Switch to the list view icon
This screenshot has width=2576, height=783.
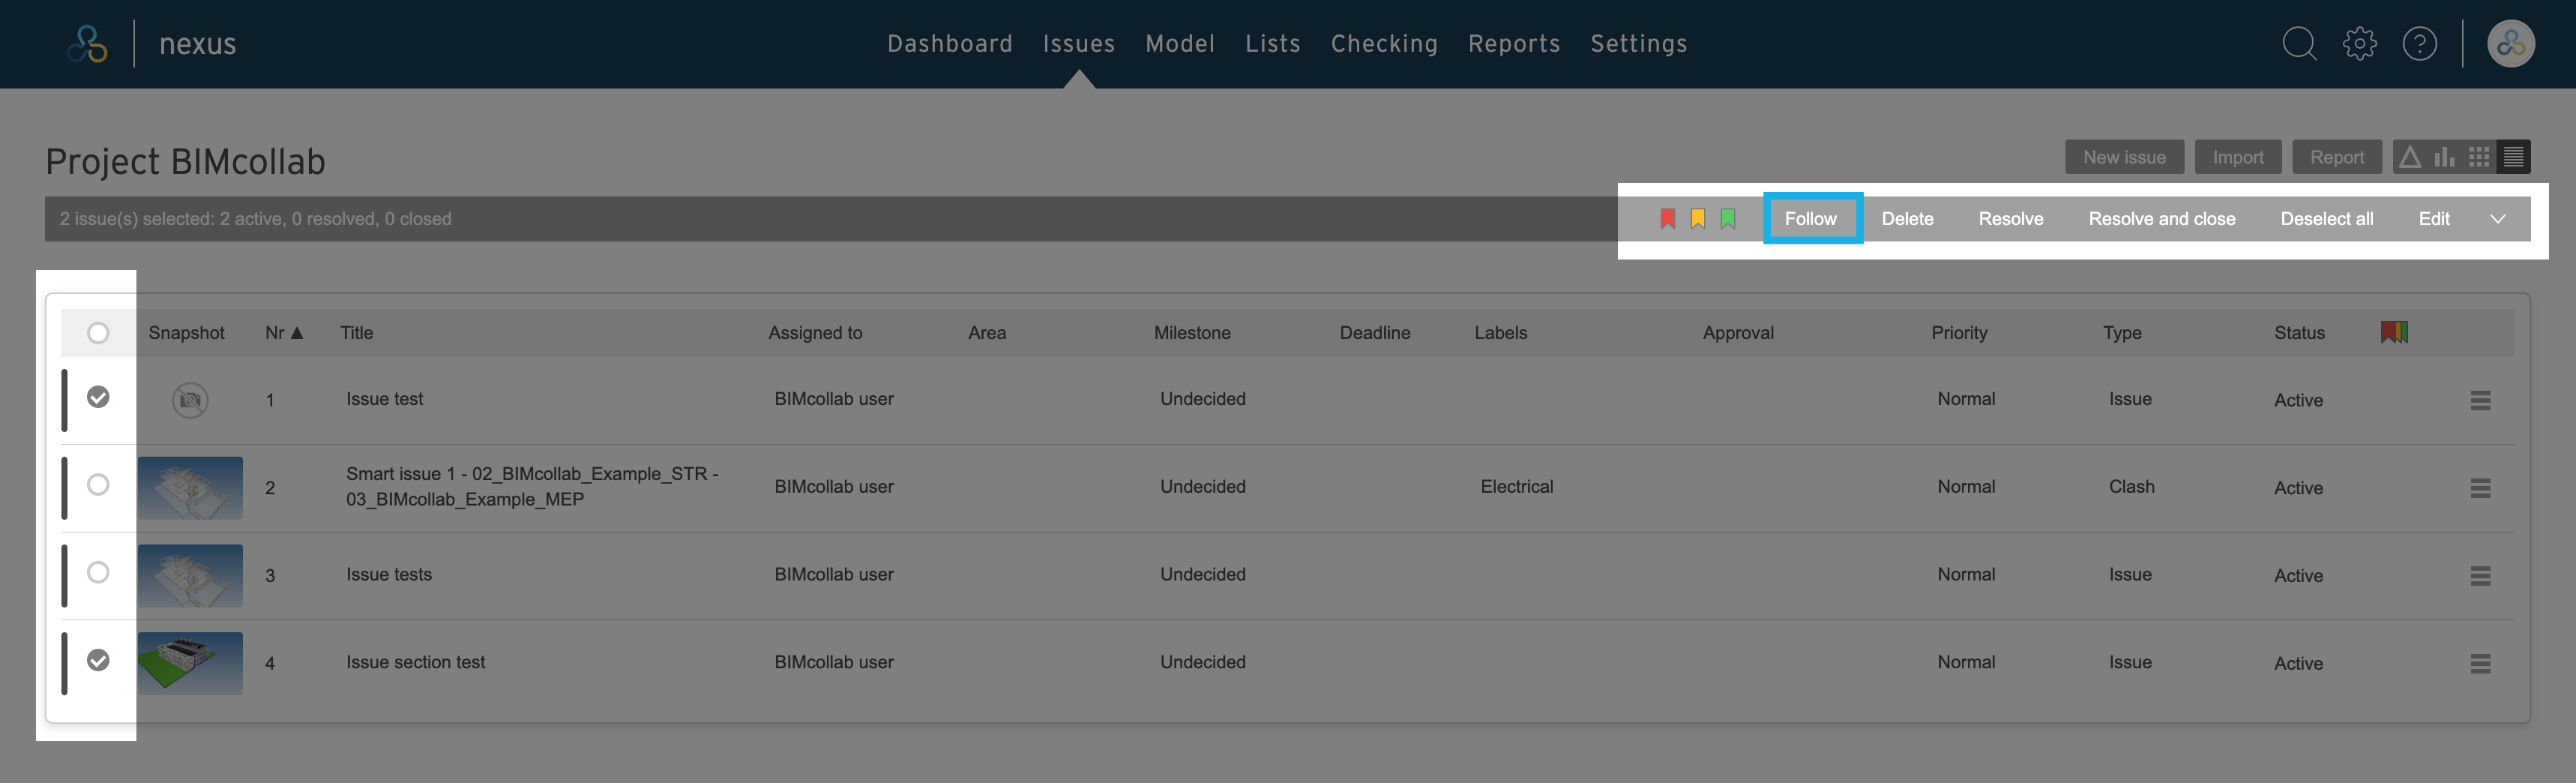(x=2513, y=157)
